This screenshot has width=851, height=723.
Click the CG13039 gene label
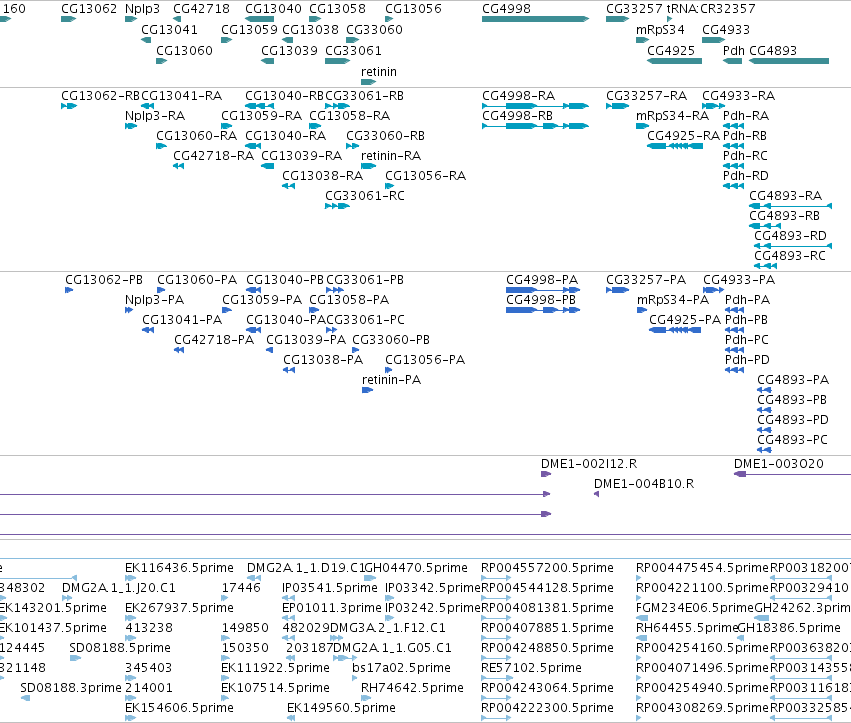click(289, 50)
